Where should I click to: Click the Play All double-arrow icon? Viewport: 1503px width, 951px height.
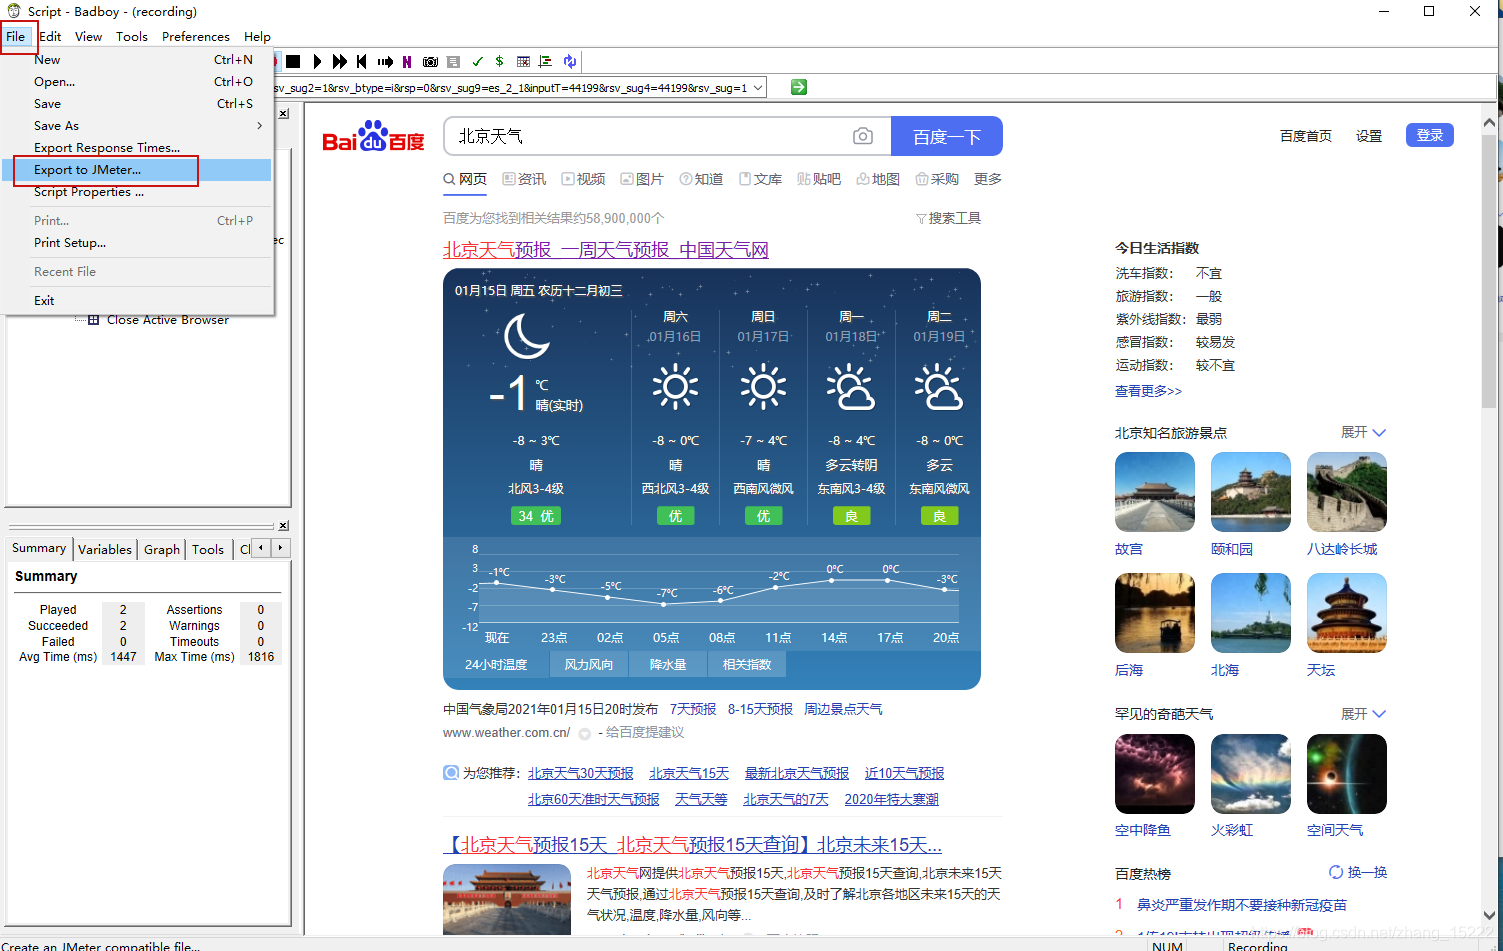(340, 62)
